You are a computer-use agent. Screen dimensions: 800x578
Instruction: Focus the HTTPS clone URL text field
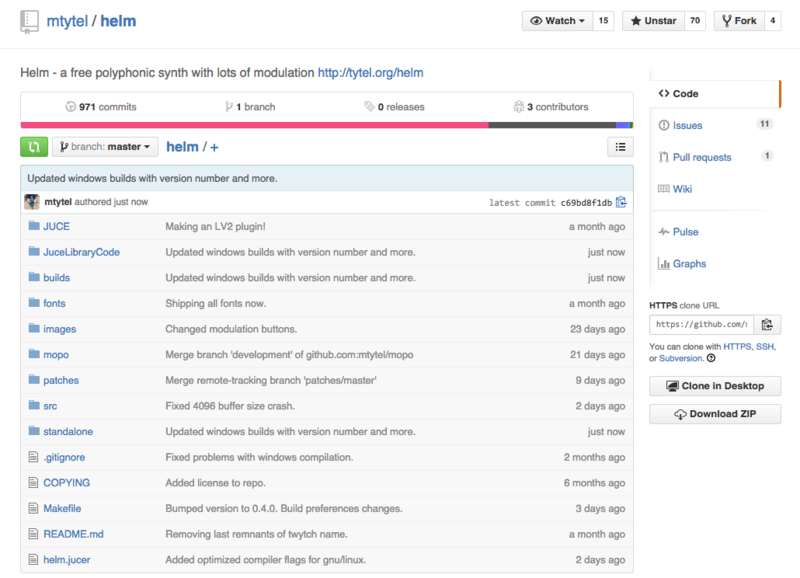(x=701, y=324)
